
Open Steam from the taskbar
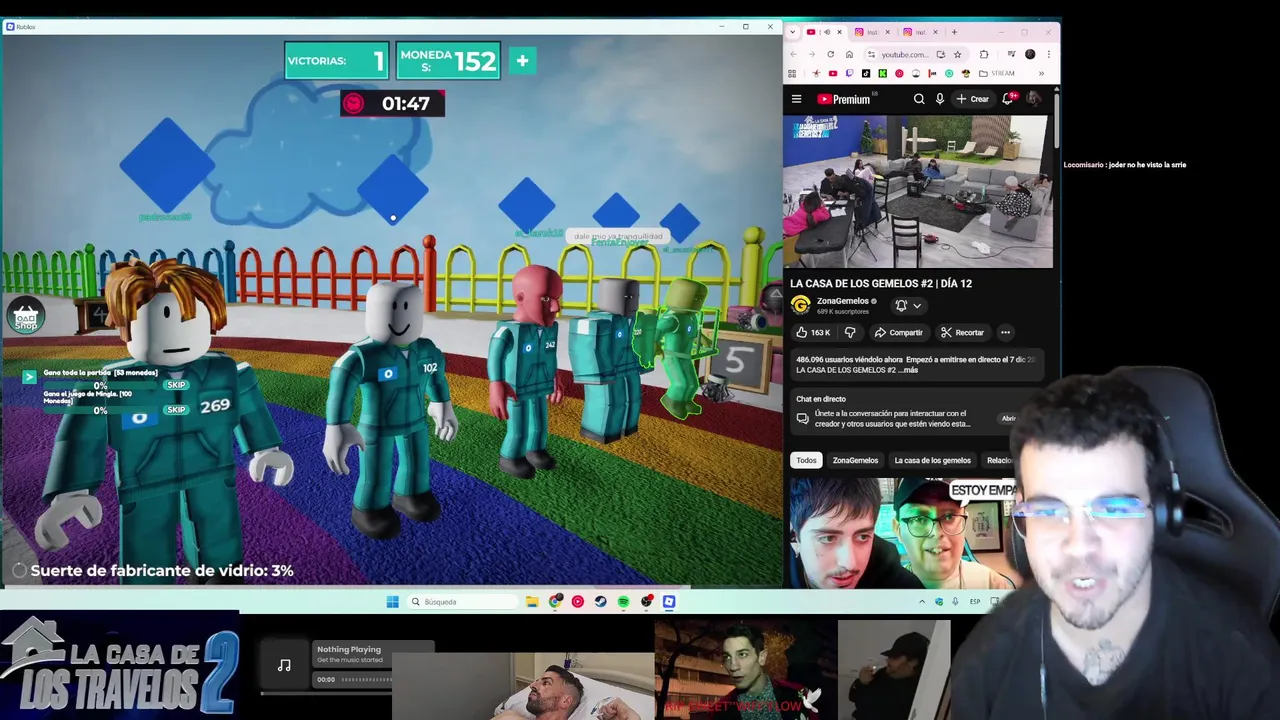tap(600, 601)
